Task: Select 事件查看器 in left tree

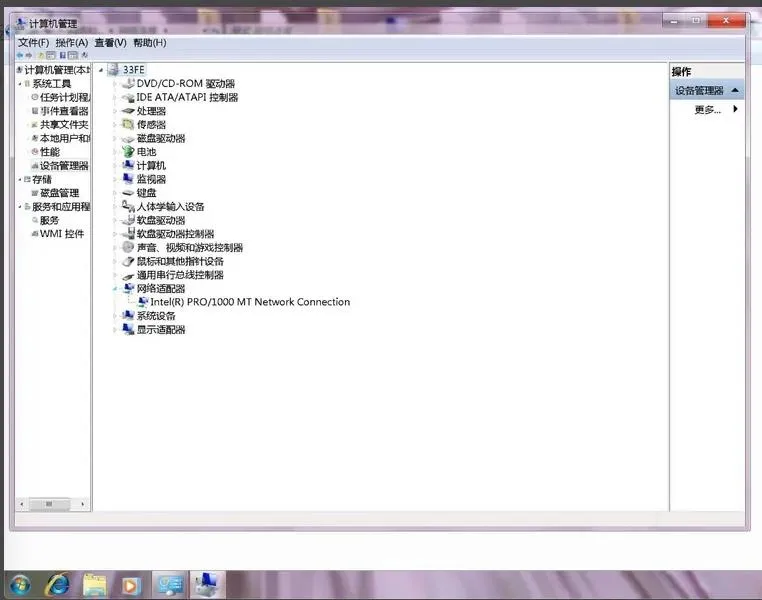Action: [x=64, y=111]
